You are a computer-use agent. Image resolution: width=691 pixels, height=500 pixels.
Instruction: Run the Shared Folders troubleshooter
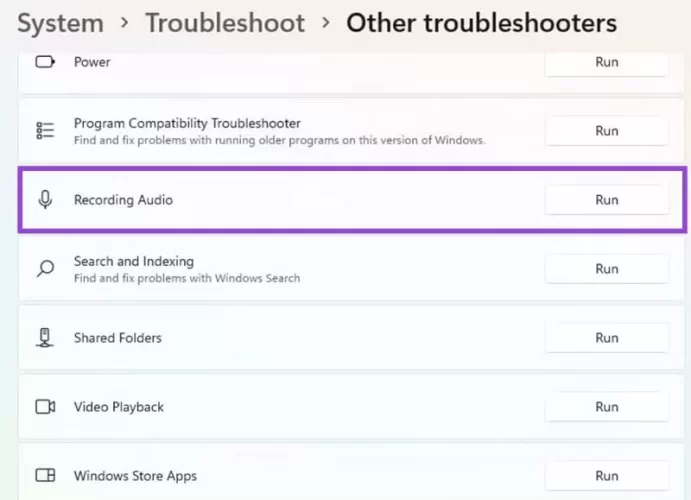click(x=606, y=338)
